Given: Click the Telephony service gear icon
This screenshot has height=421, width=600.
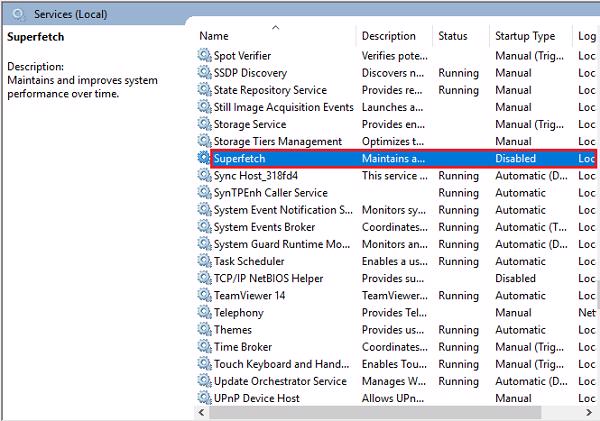Looking at the screenshot, I should [x=205, y=313].
